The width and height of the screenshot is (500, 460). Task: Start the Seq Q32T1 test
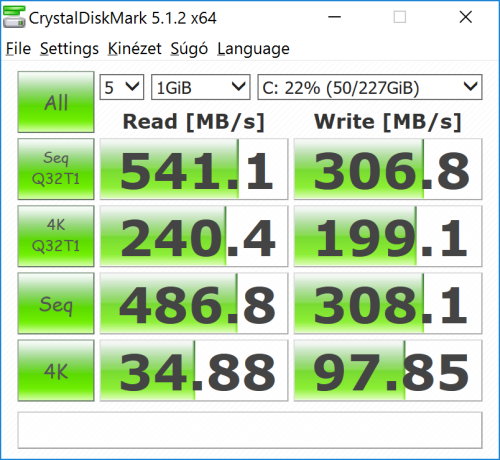point(56,169)
